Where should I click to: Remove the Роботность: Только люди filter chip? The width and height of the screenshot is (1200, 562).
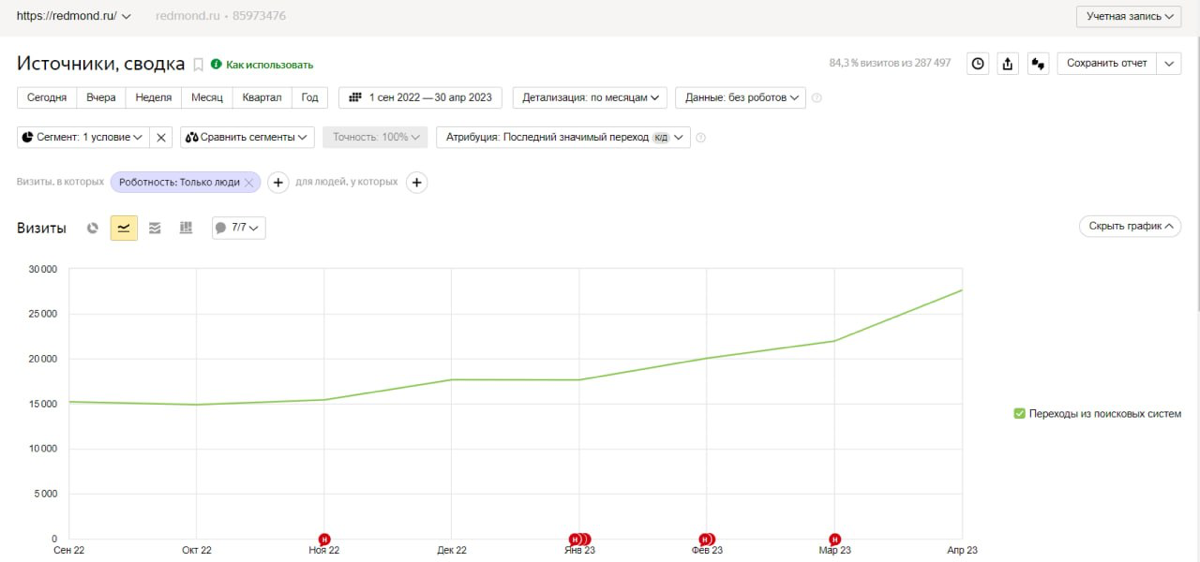pyautogui.click(x=248, y=183)
